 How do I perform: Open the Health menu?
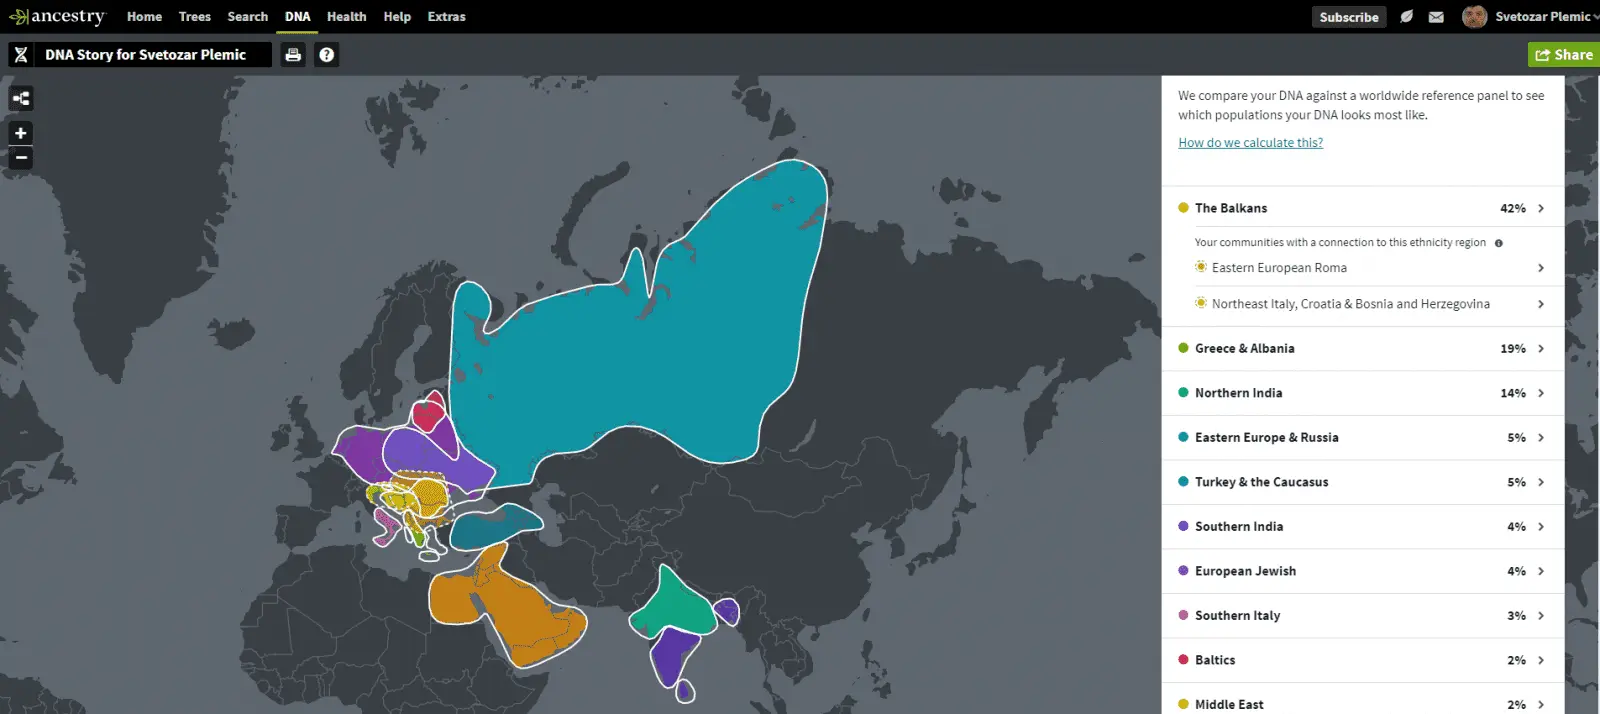click(x=346, y=17)
